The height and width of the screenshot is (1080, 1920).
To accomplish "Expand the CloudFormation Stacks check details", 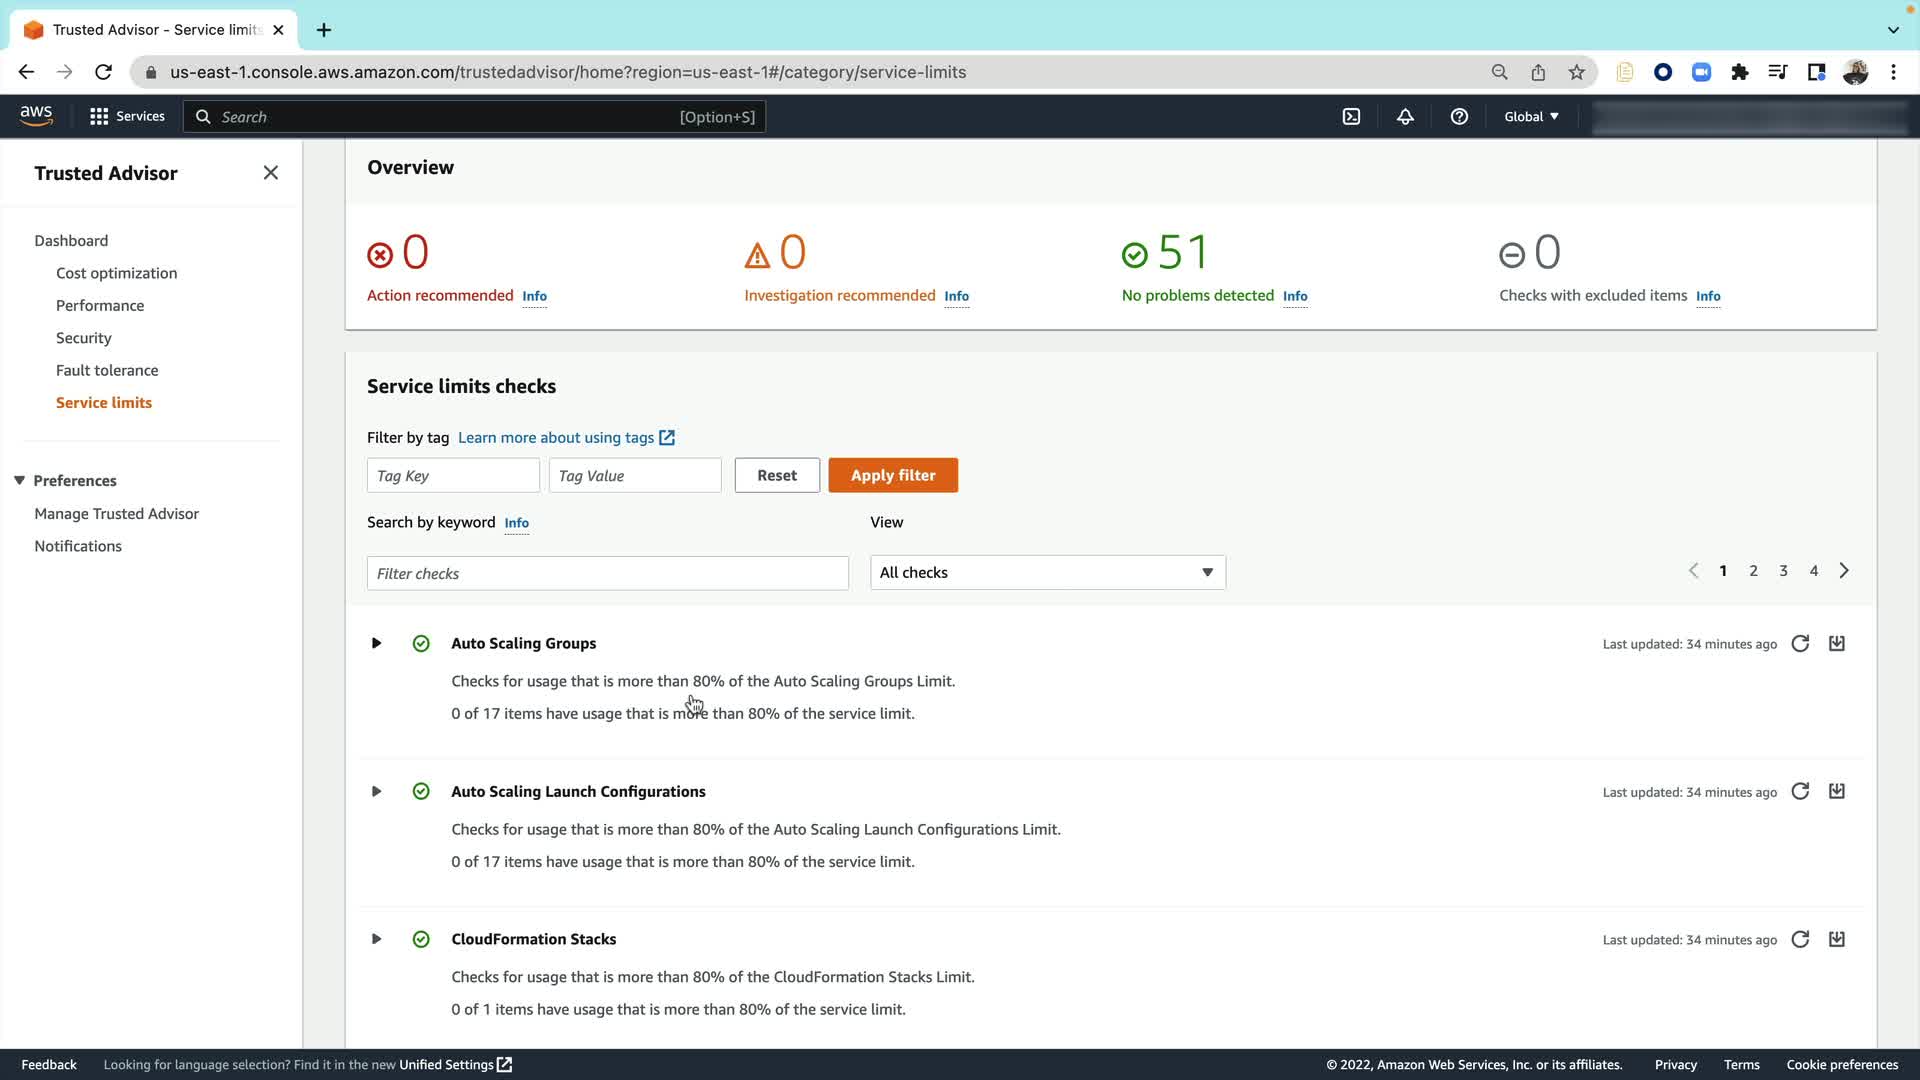I will click(x=376, y=940).
